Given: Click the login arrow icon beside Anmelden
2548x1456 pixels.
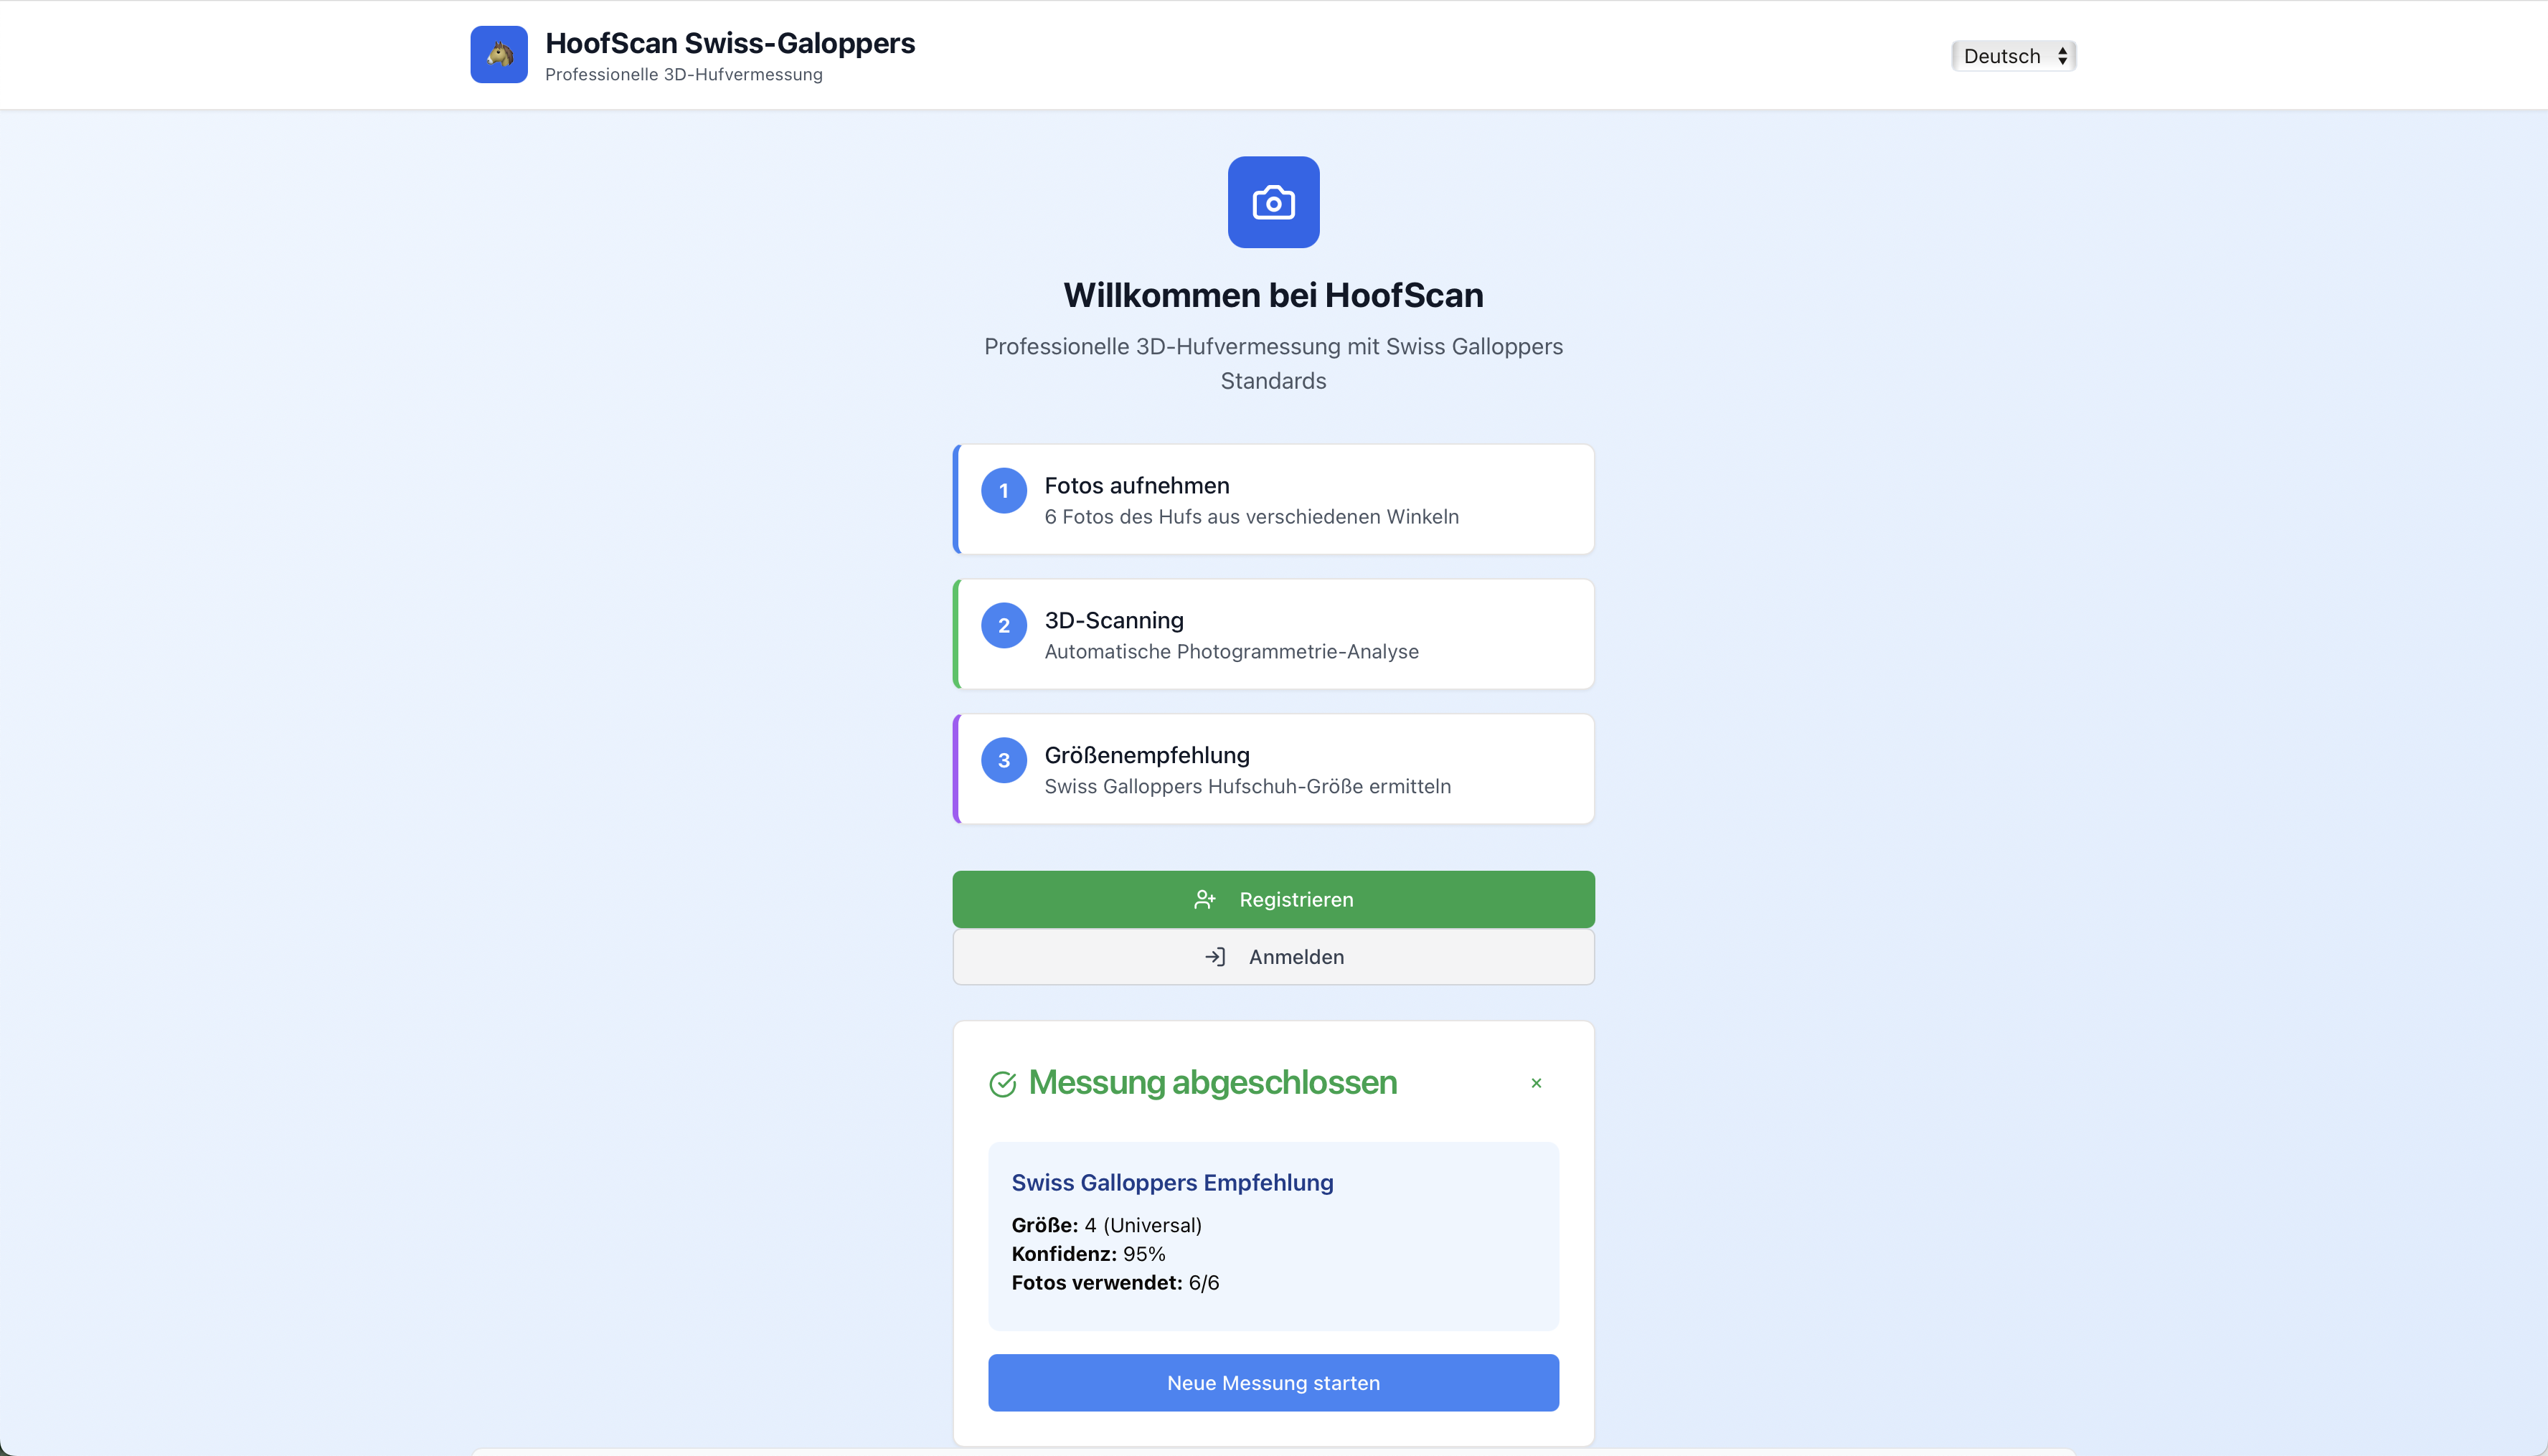Looking at the screenshot, I should coord(1215,957).
